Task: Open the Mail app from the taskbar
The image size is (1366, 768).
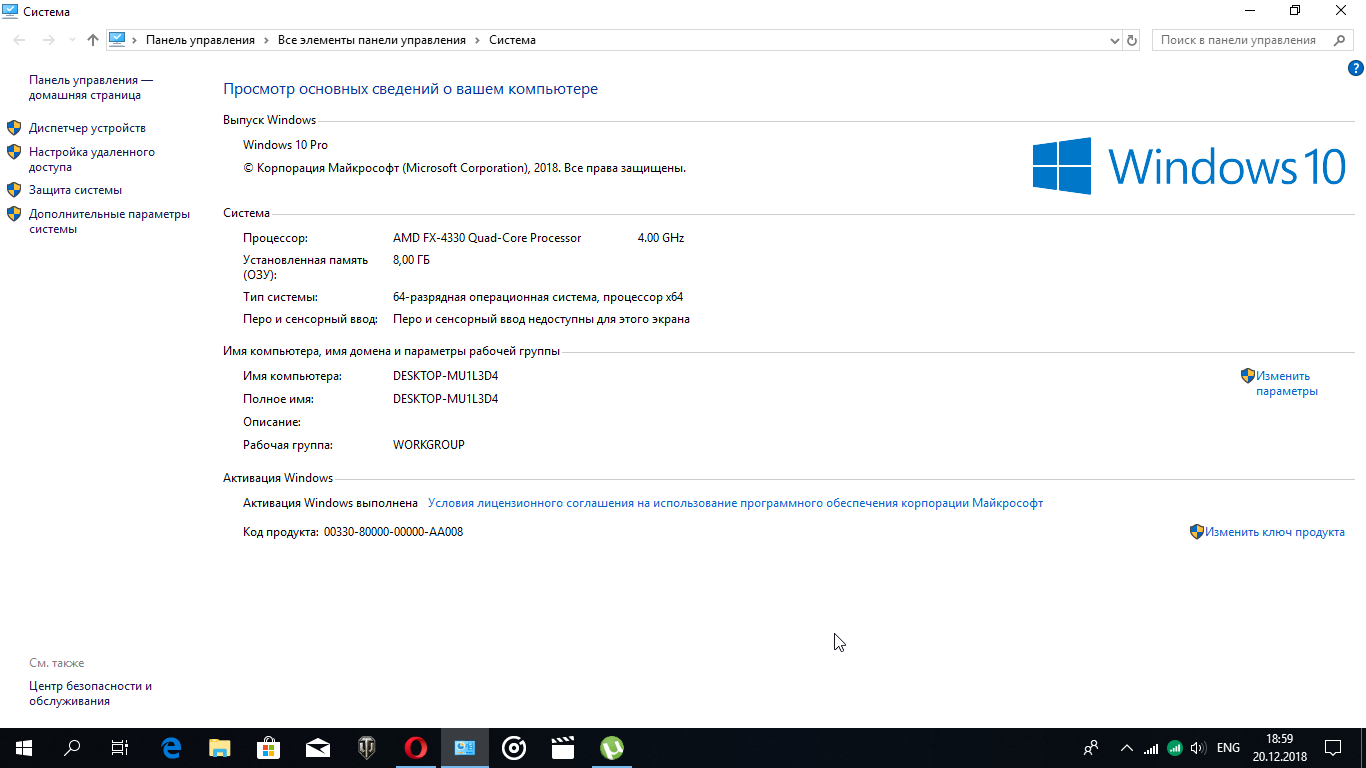Action: coord(318,748)
